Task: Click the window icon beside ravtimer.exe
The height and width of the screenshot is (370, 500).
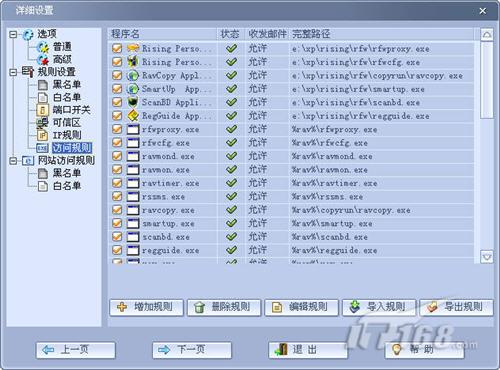Action: [133, 183]
